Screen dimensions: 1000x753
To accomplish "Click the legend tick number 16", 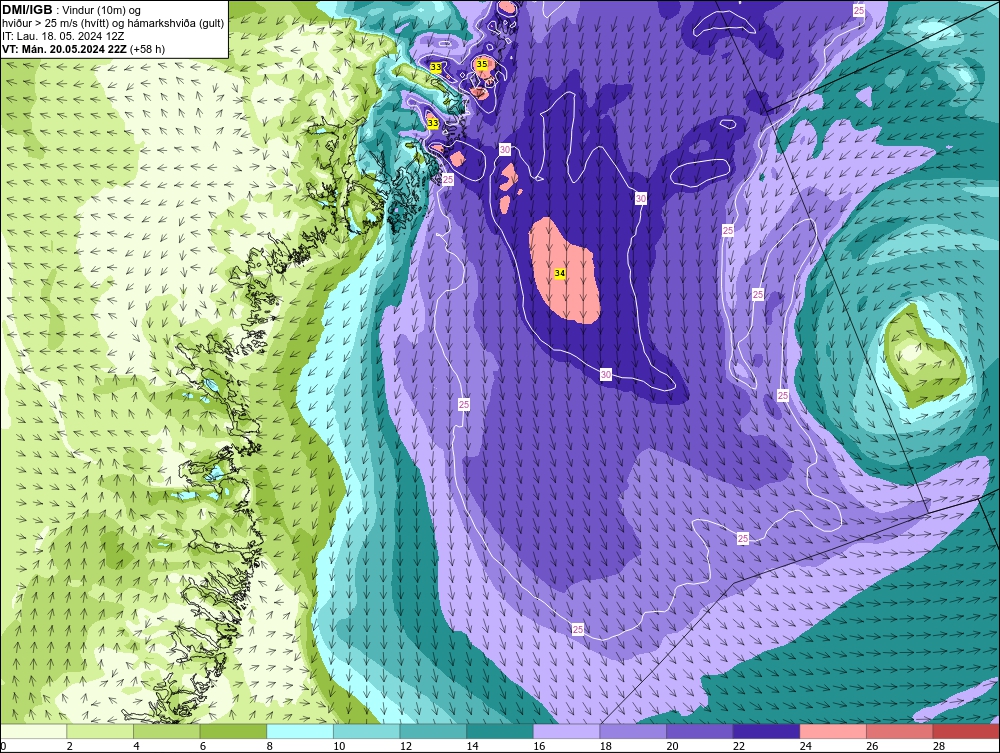I will (x=540, y=746).
